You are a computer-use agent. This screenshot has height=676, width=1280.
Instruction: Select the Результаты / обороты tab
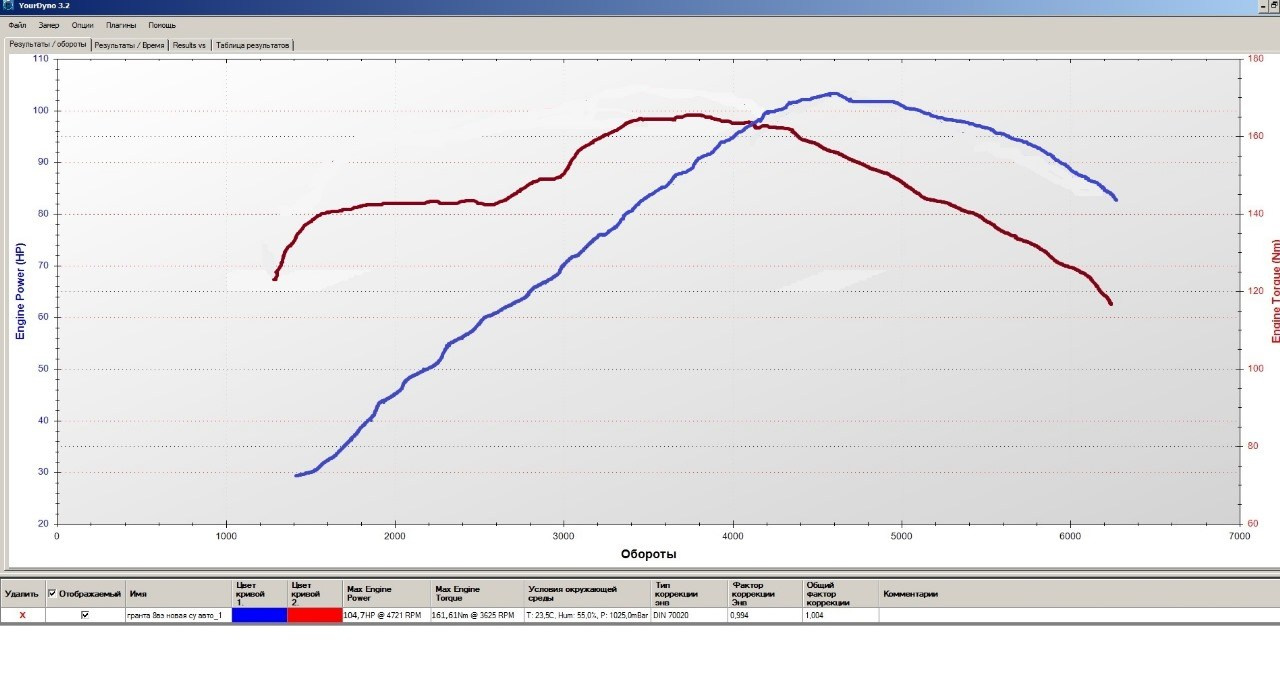[48, 45]
